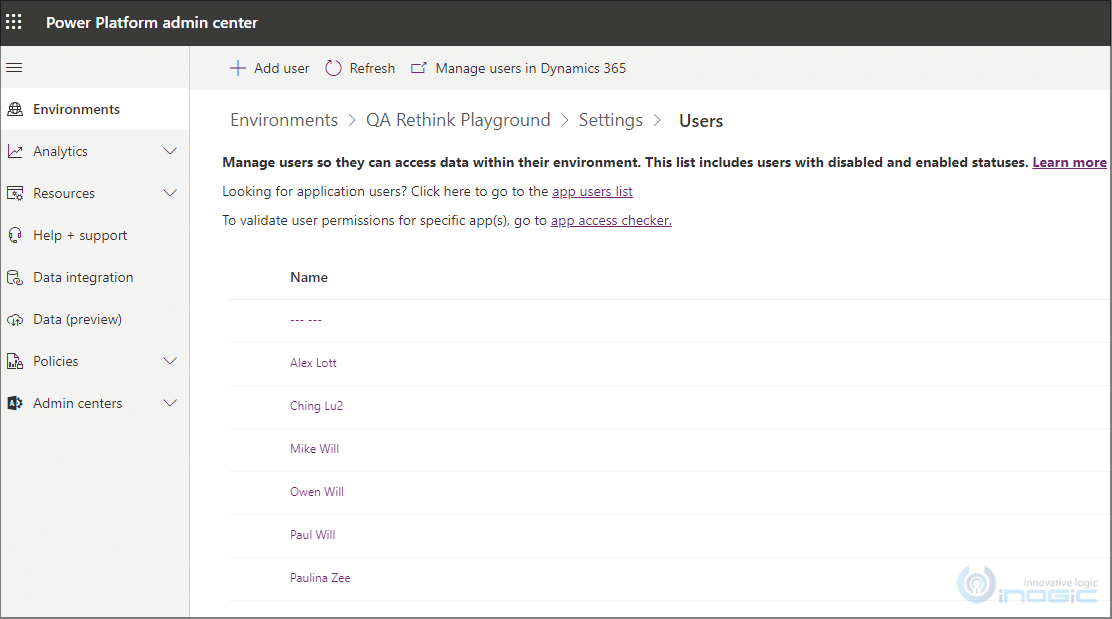Click the Users breadcrumb

click(701, 121)
